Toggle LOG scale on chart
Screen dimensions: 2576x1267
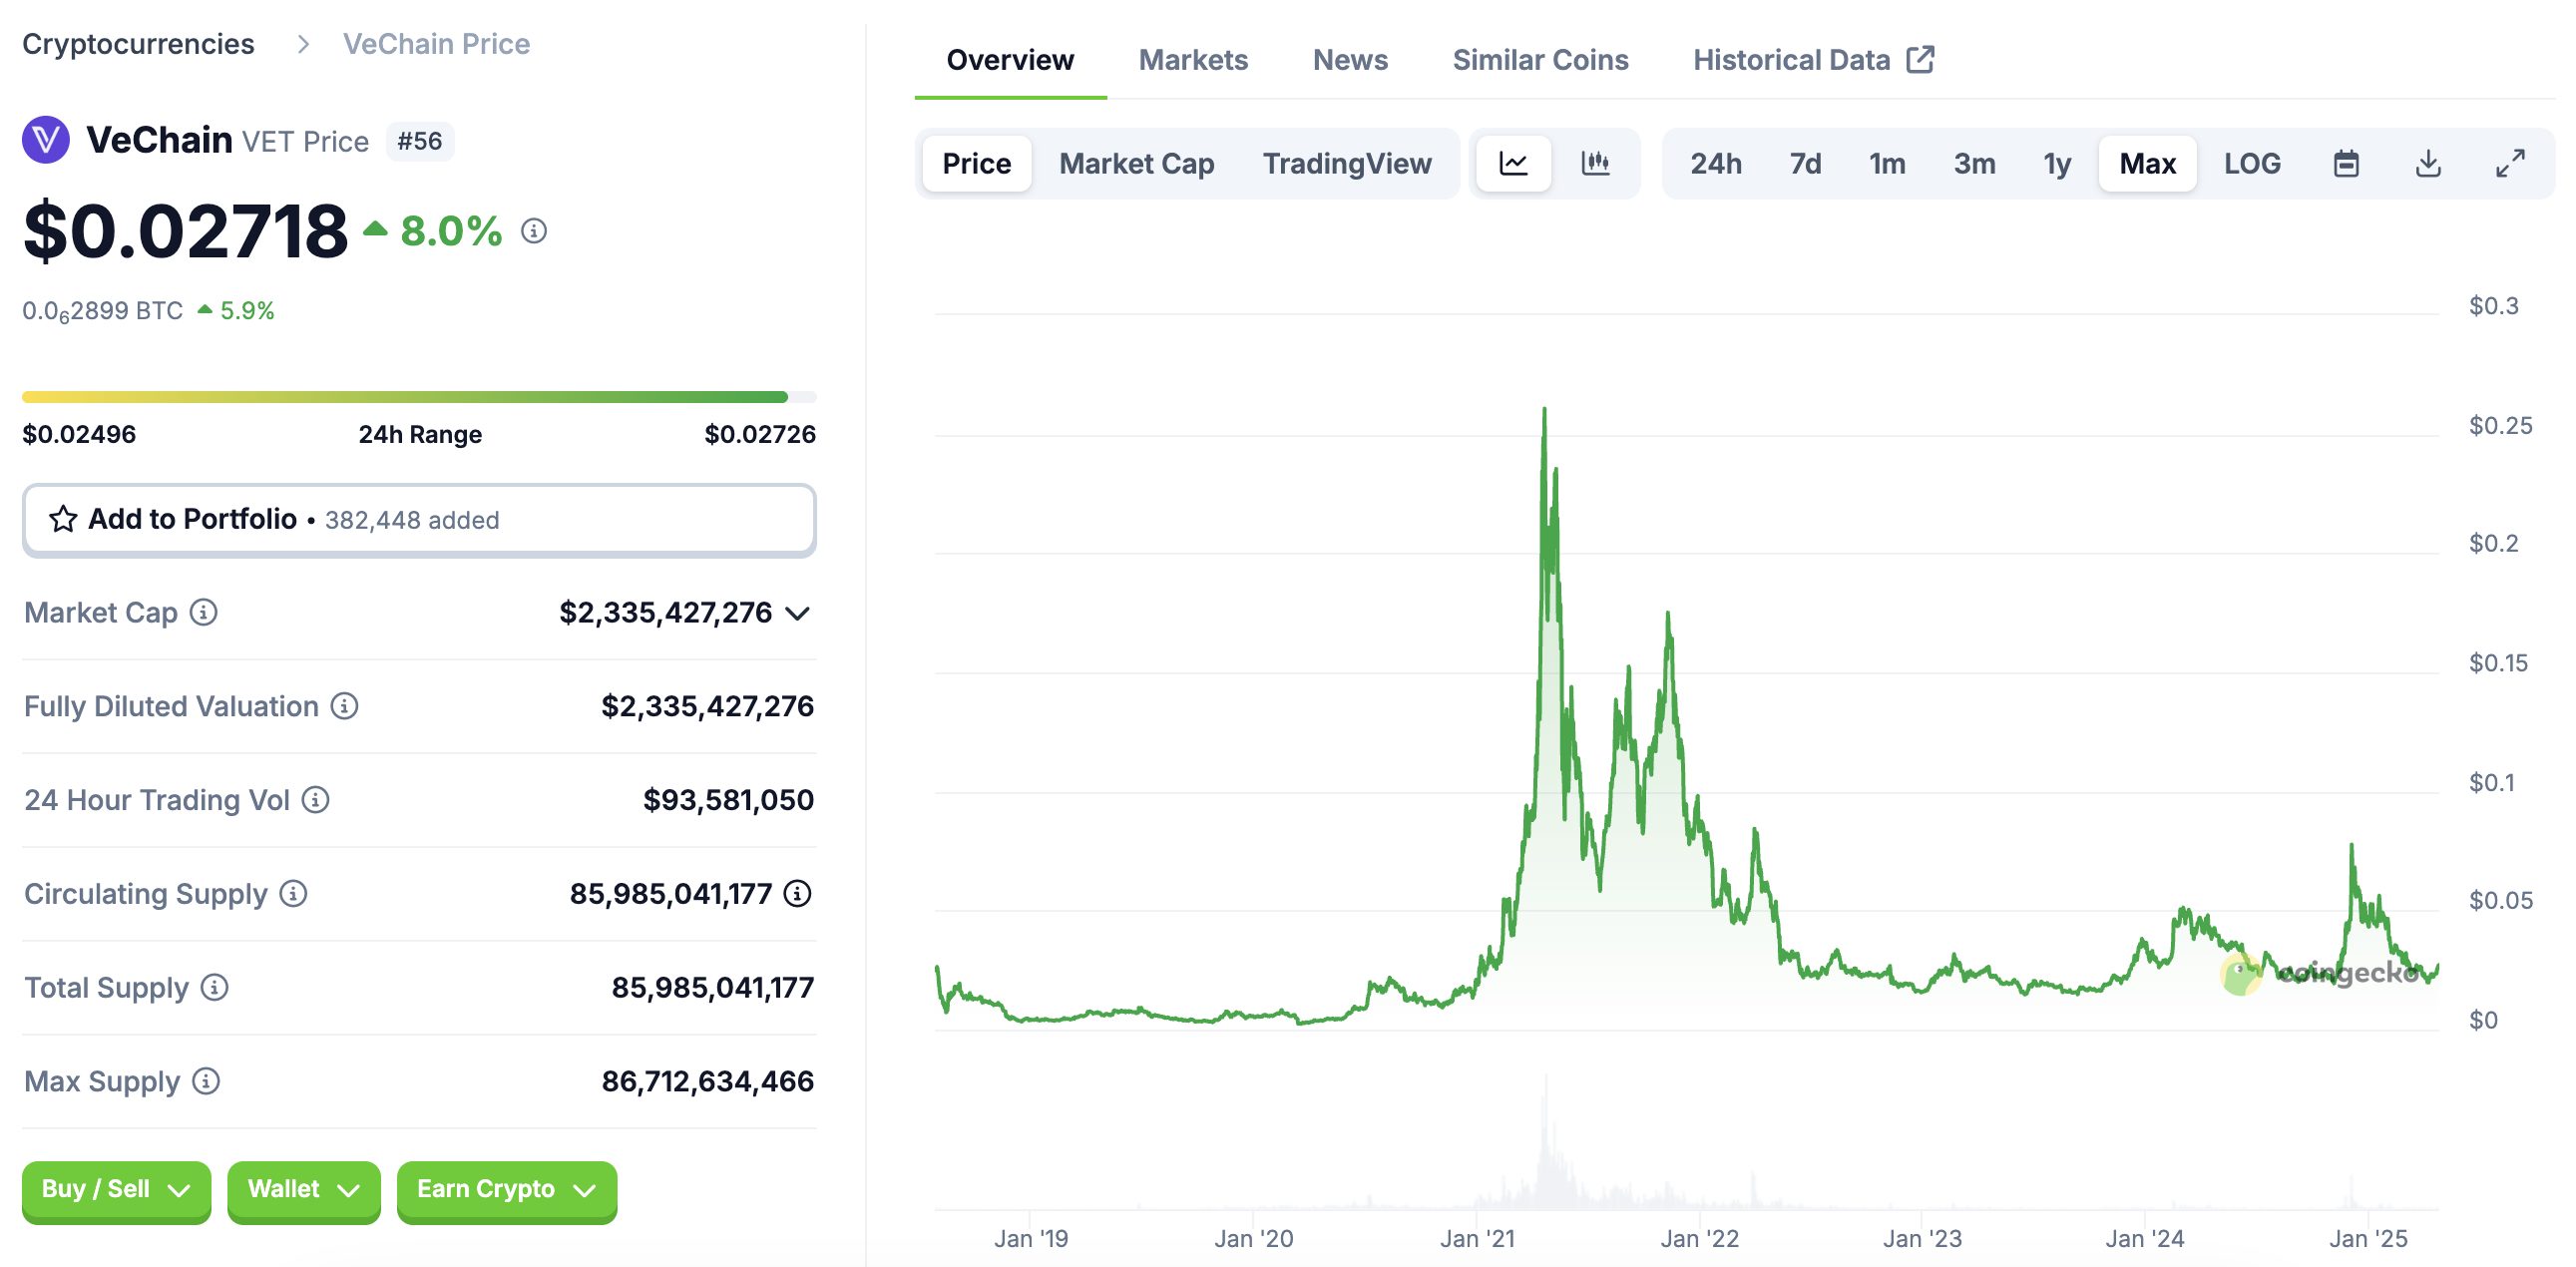pos(2252,163)
